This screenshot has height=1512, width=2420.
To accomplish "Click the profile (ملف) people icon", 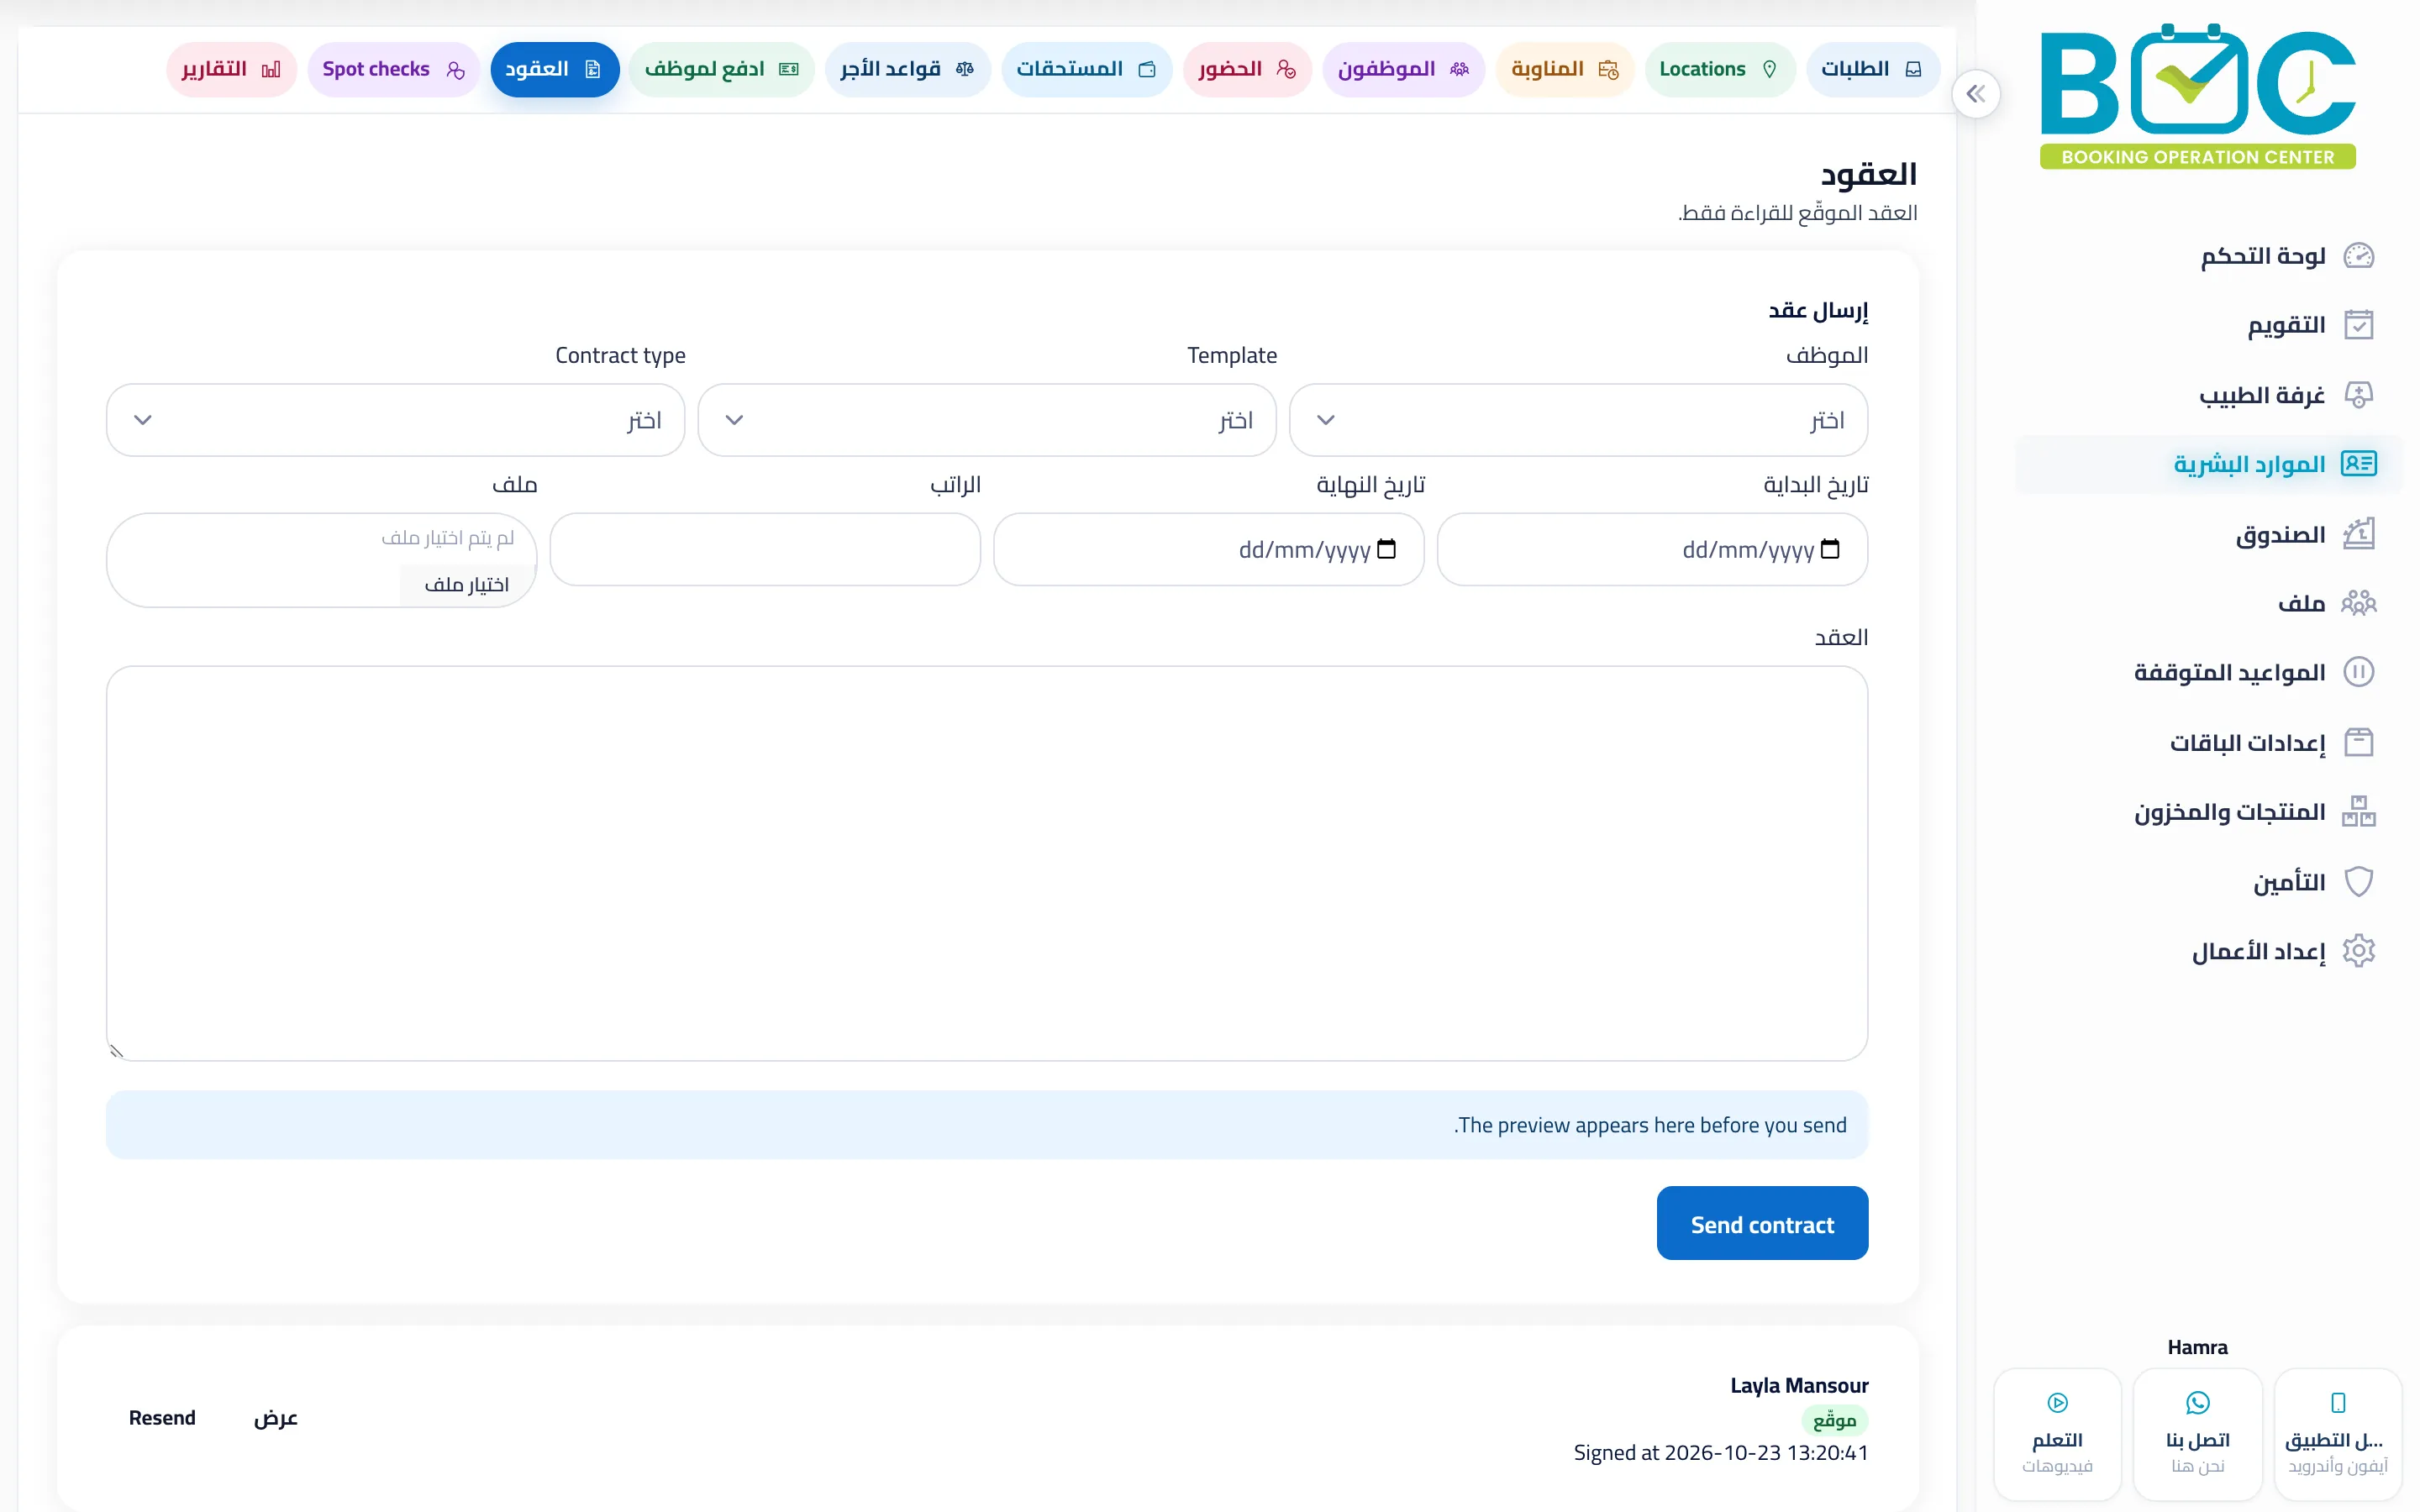I will [2358, 603].
